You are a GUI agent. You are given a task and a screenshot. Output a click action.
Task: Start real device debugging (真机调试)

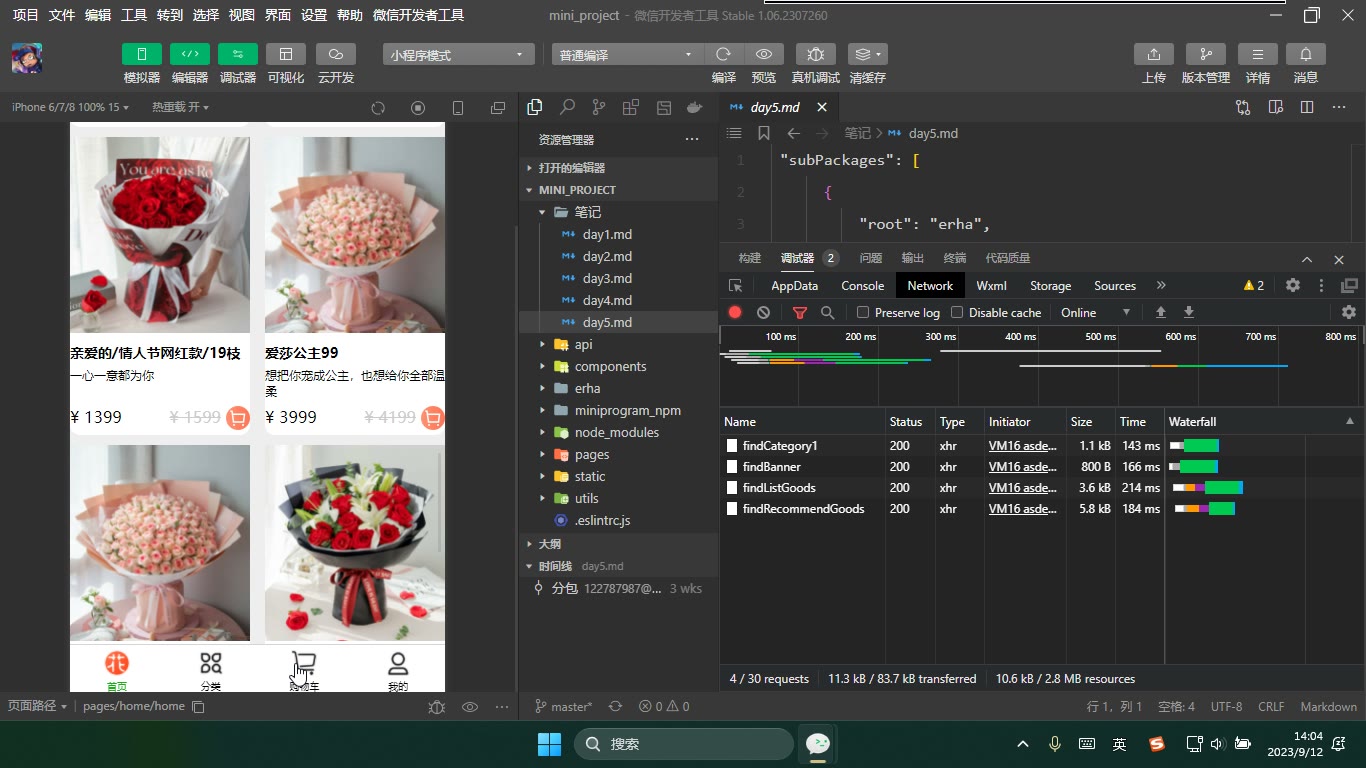(816, 54)
